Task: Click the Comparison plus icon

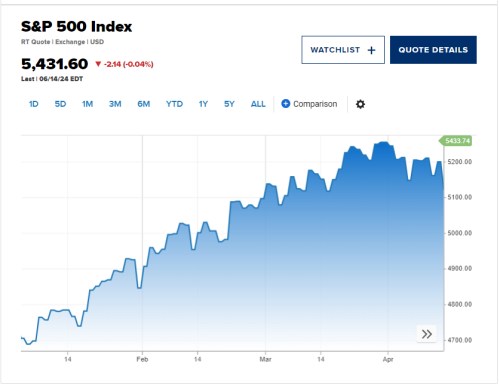Action: click(286, 104)
